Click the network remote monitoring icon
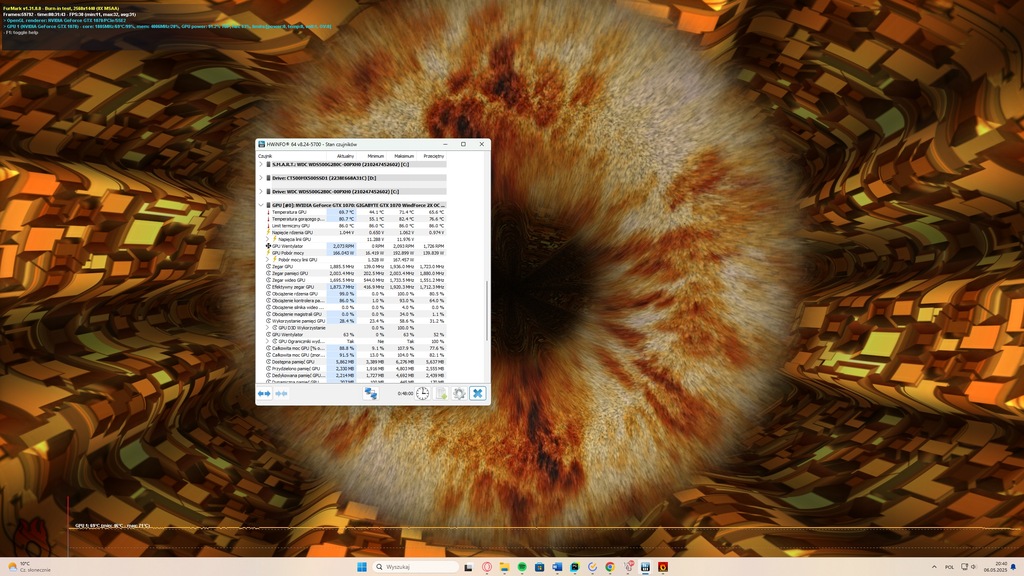Image resolution: width=1024 pixels, height=576 pixels. click(370, 394)
